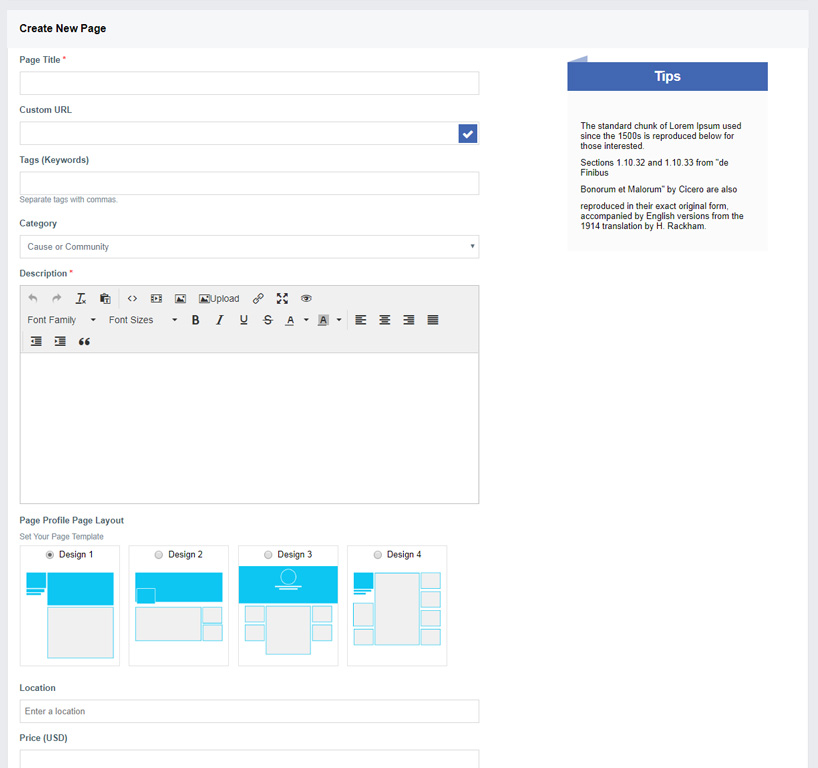Apply italic formatting in the editor
The image size is (818, 768).
point(220,320)
